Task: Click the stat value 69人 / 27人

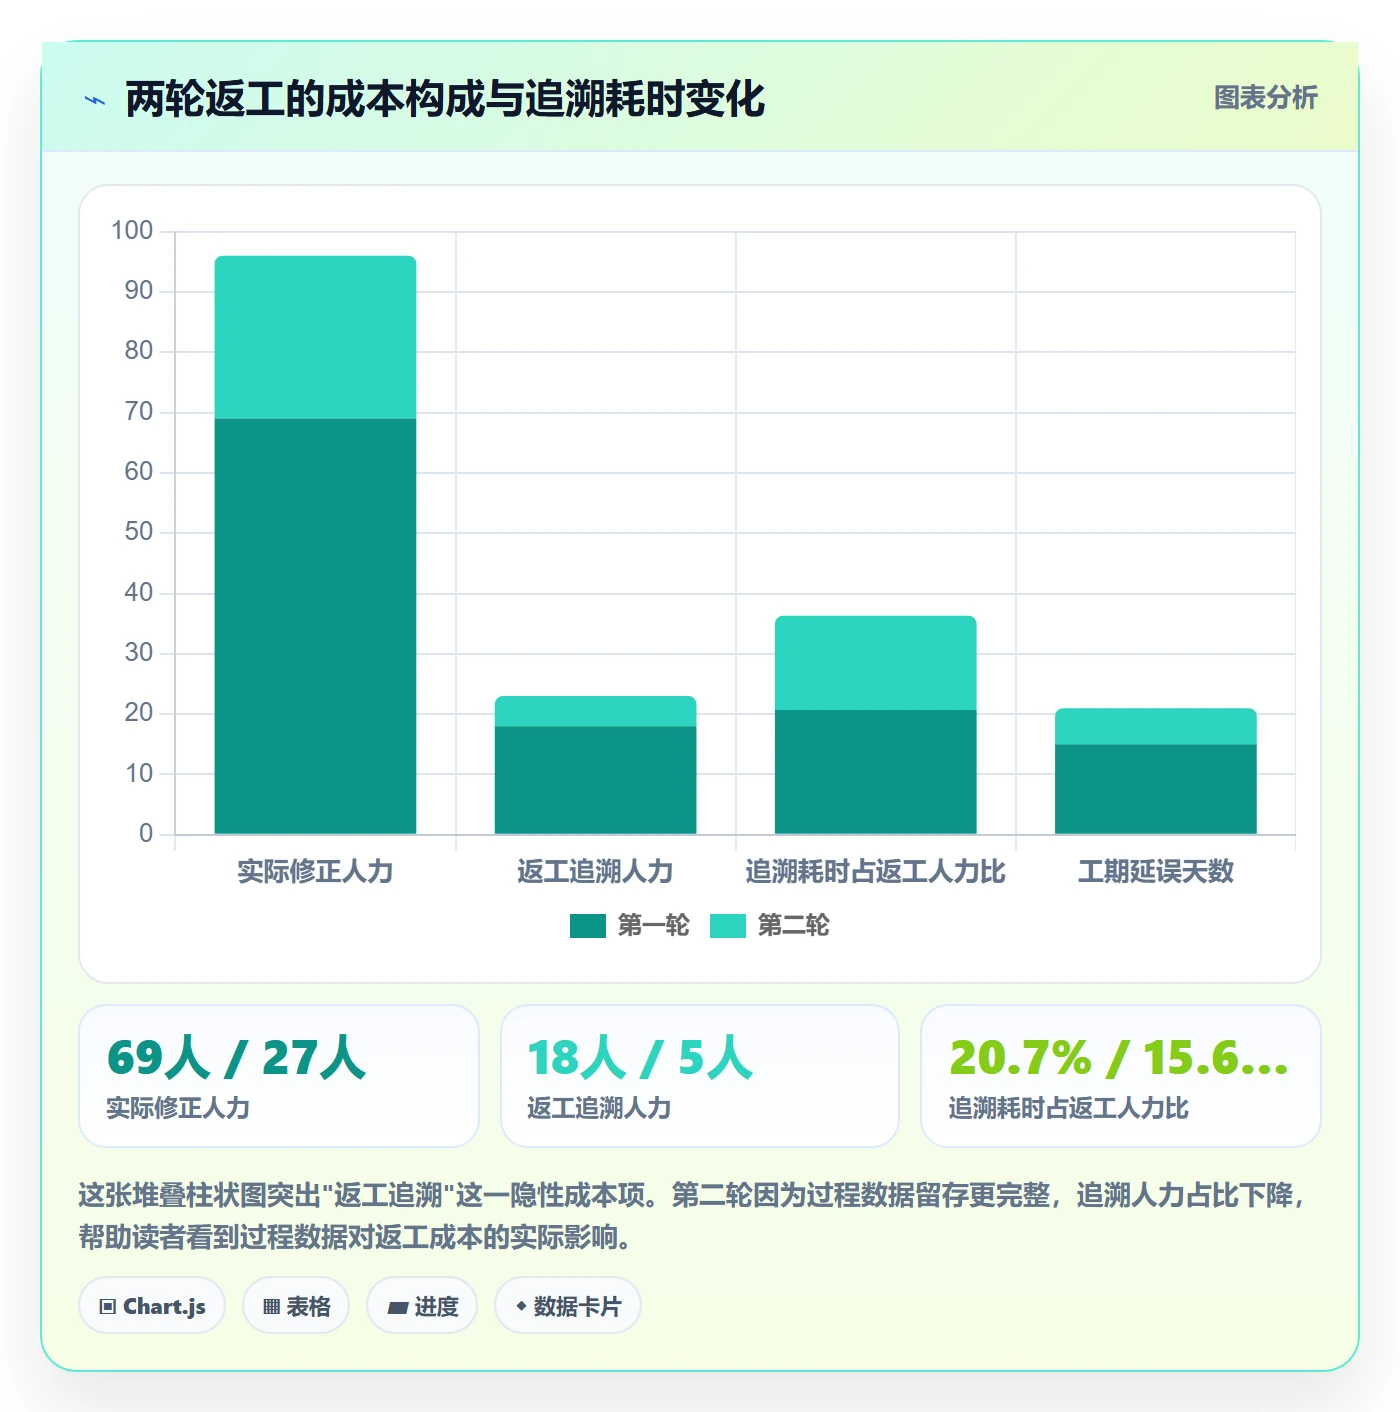Action: tap(236, 1057)
